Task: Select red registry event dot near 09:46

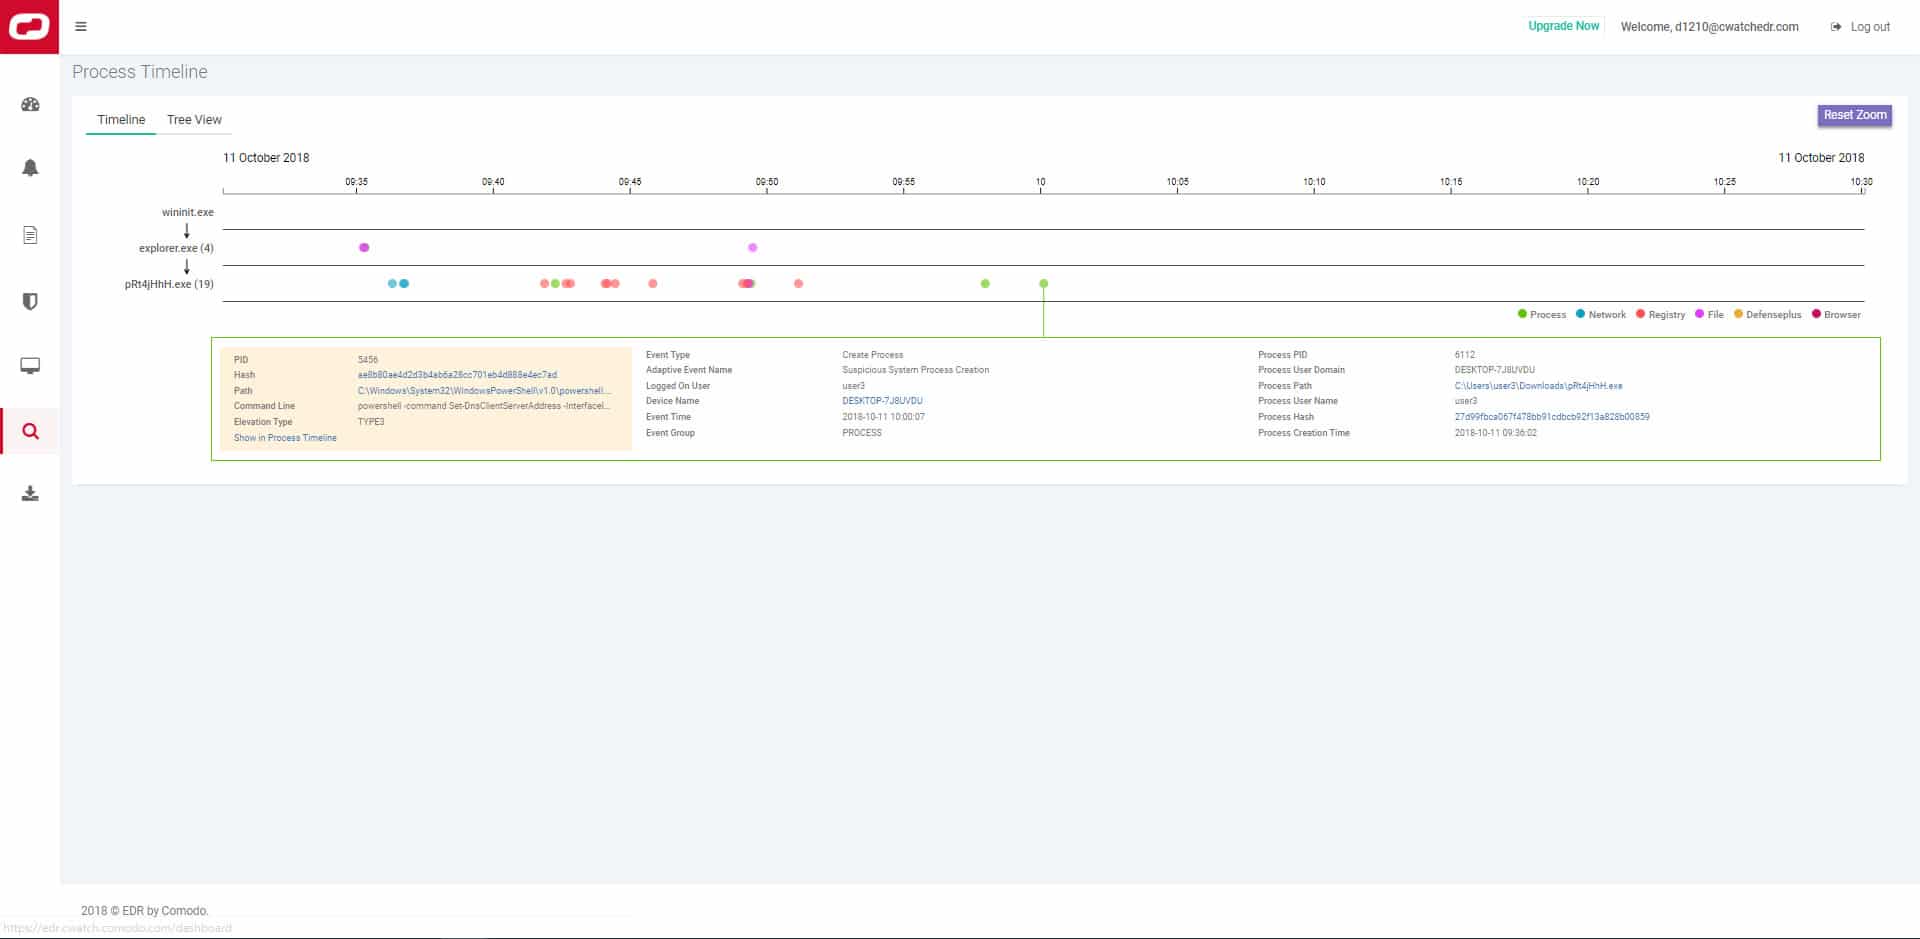Action: click(x=652, y=283)
